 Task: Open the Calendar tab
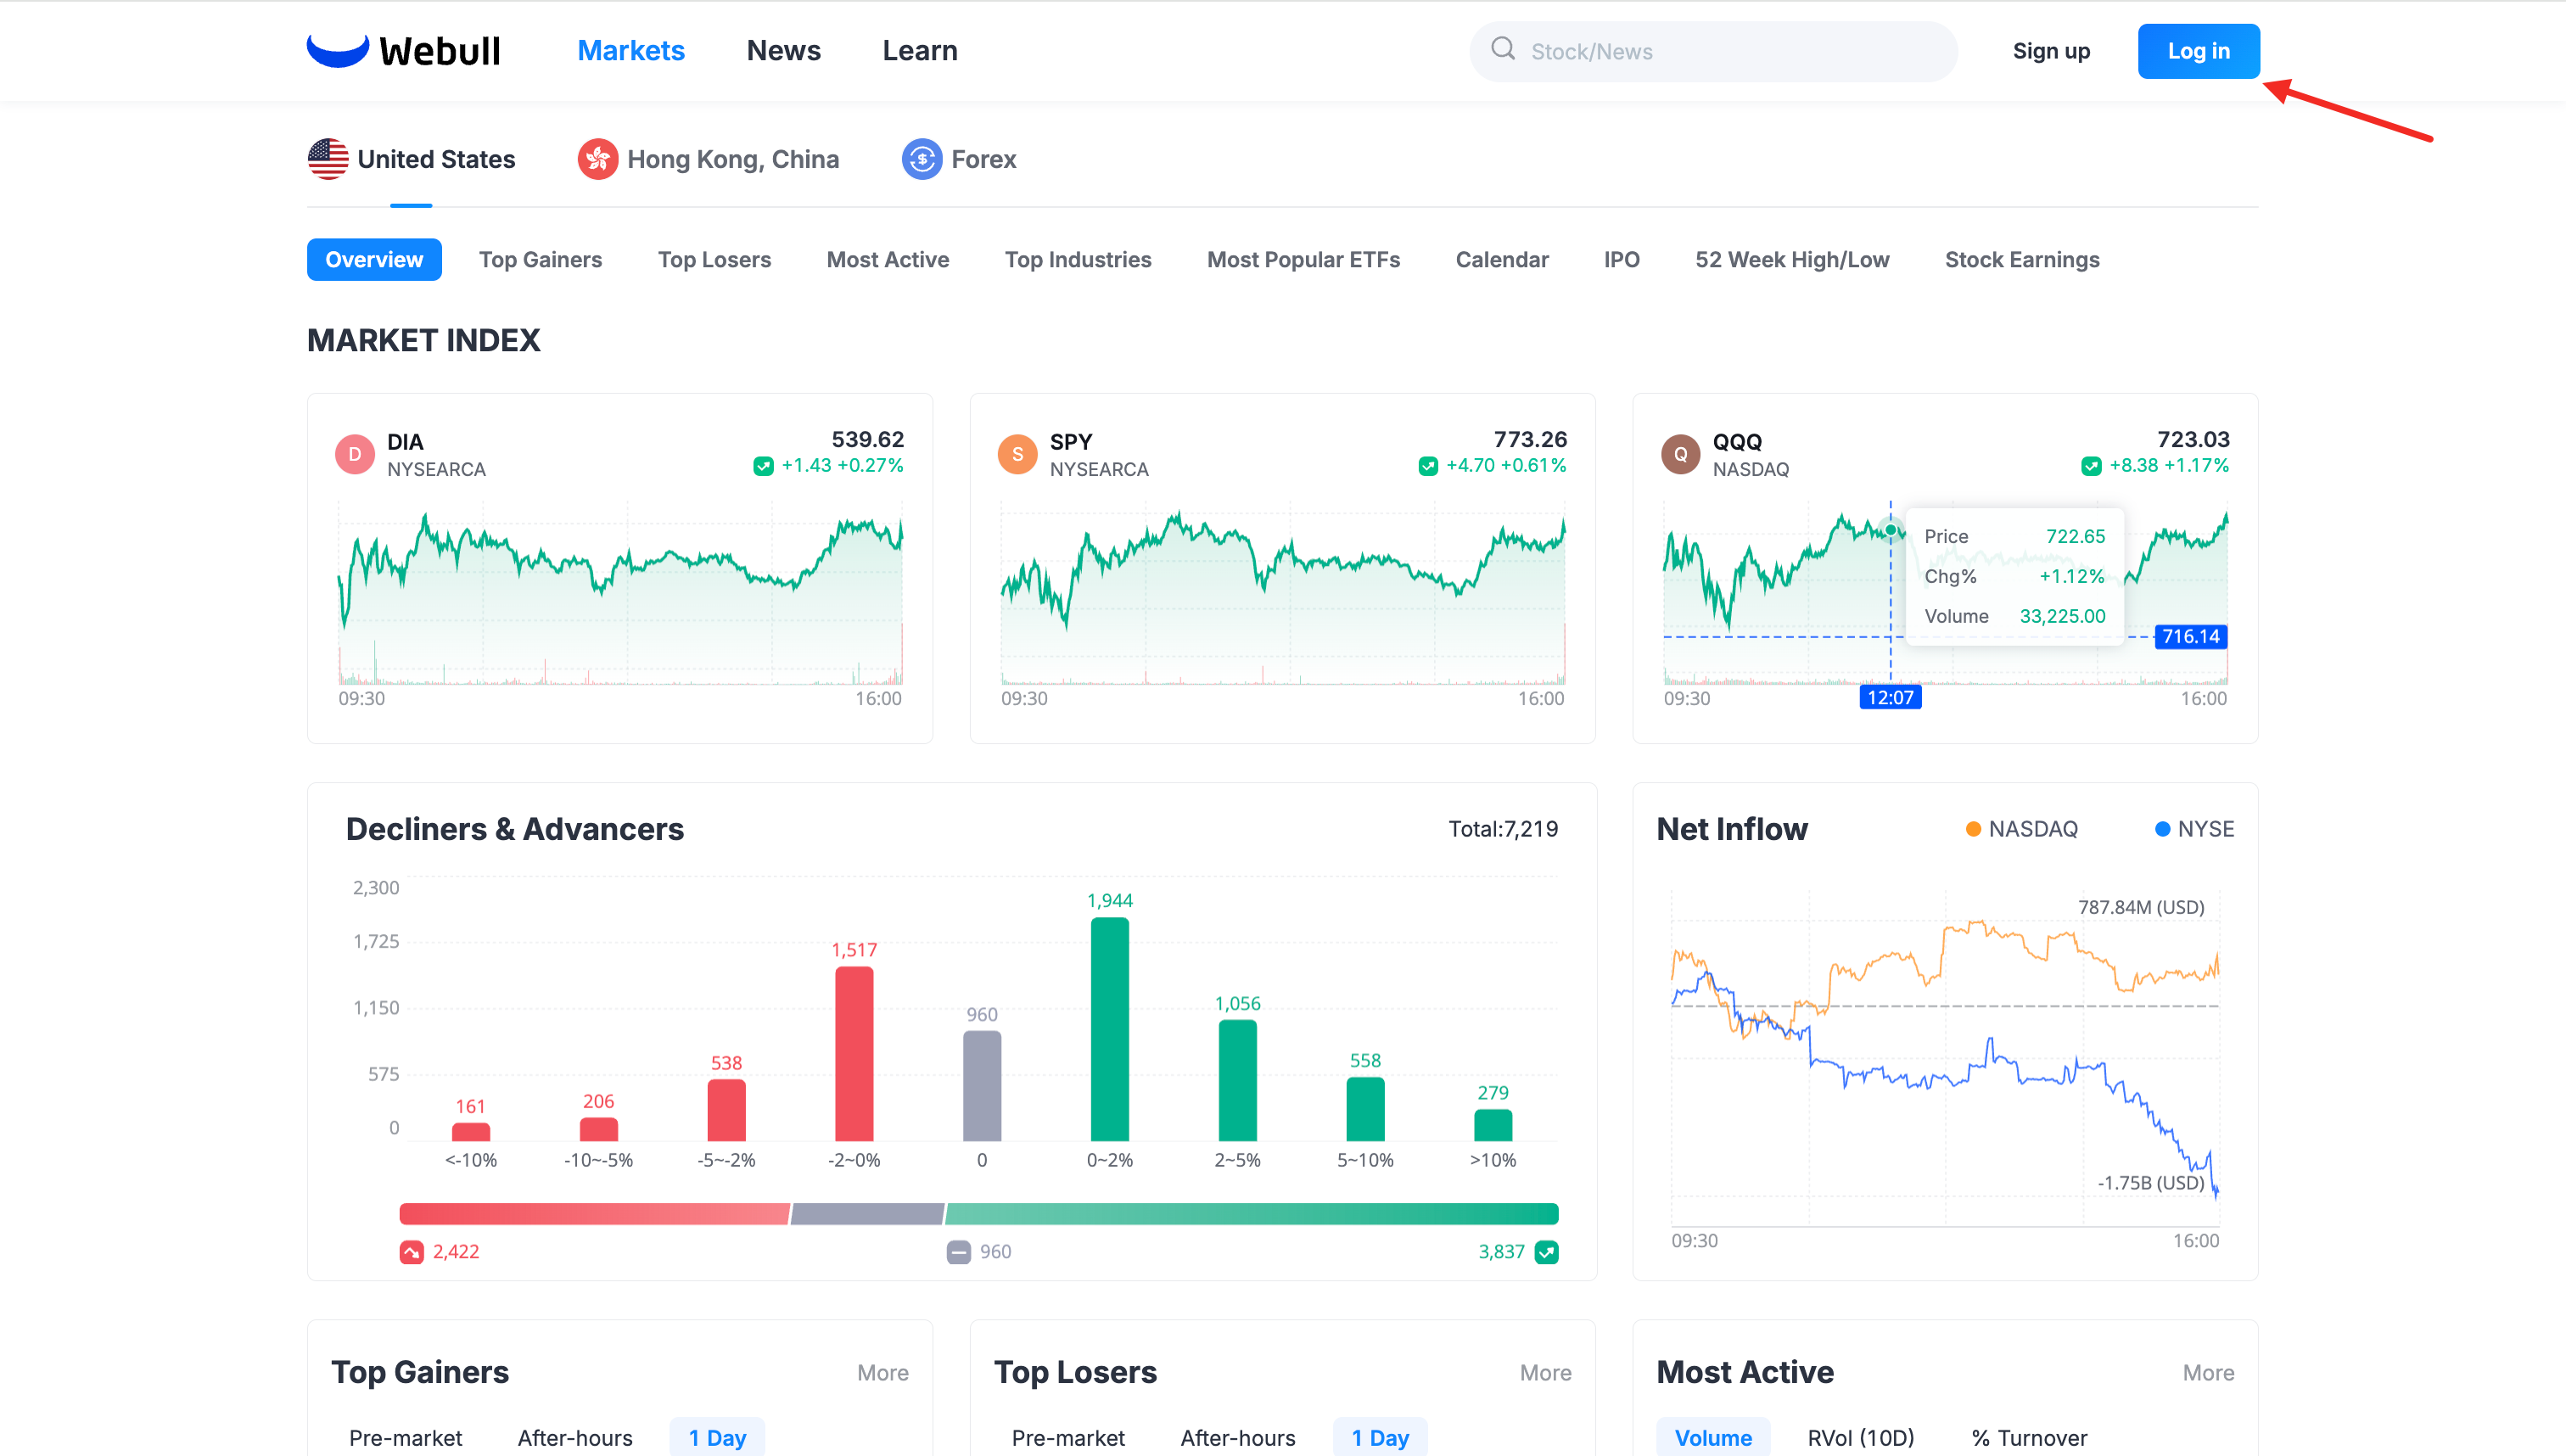click(x=1502, y=260)
